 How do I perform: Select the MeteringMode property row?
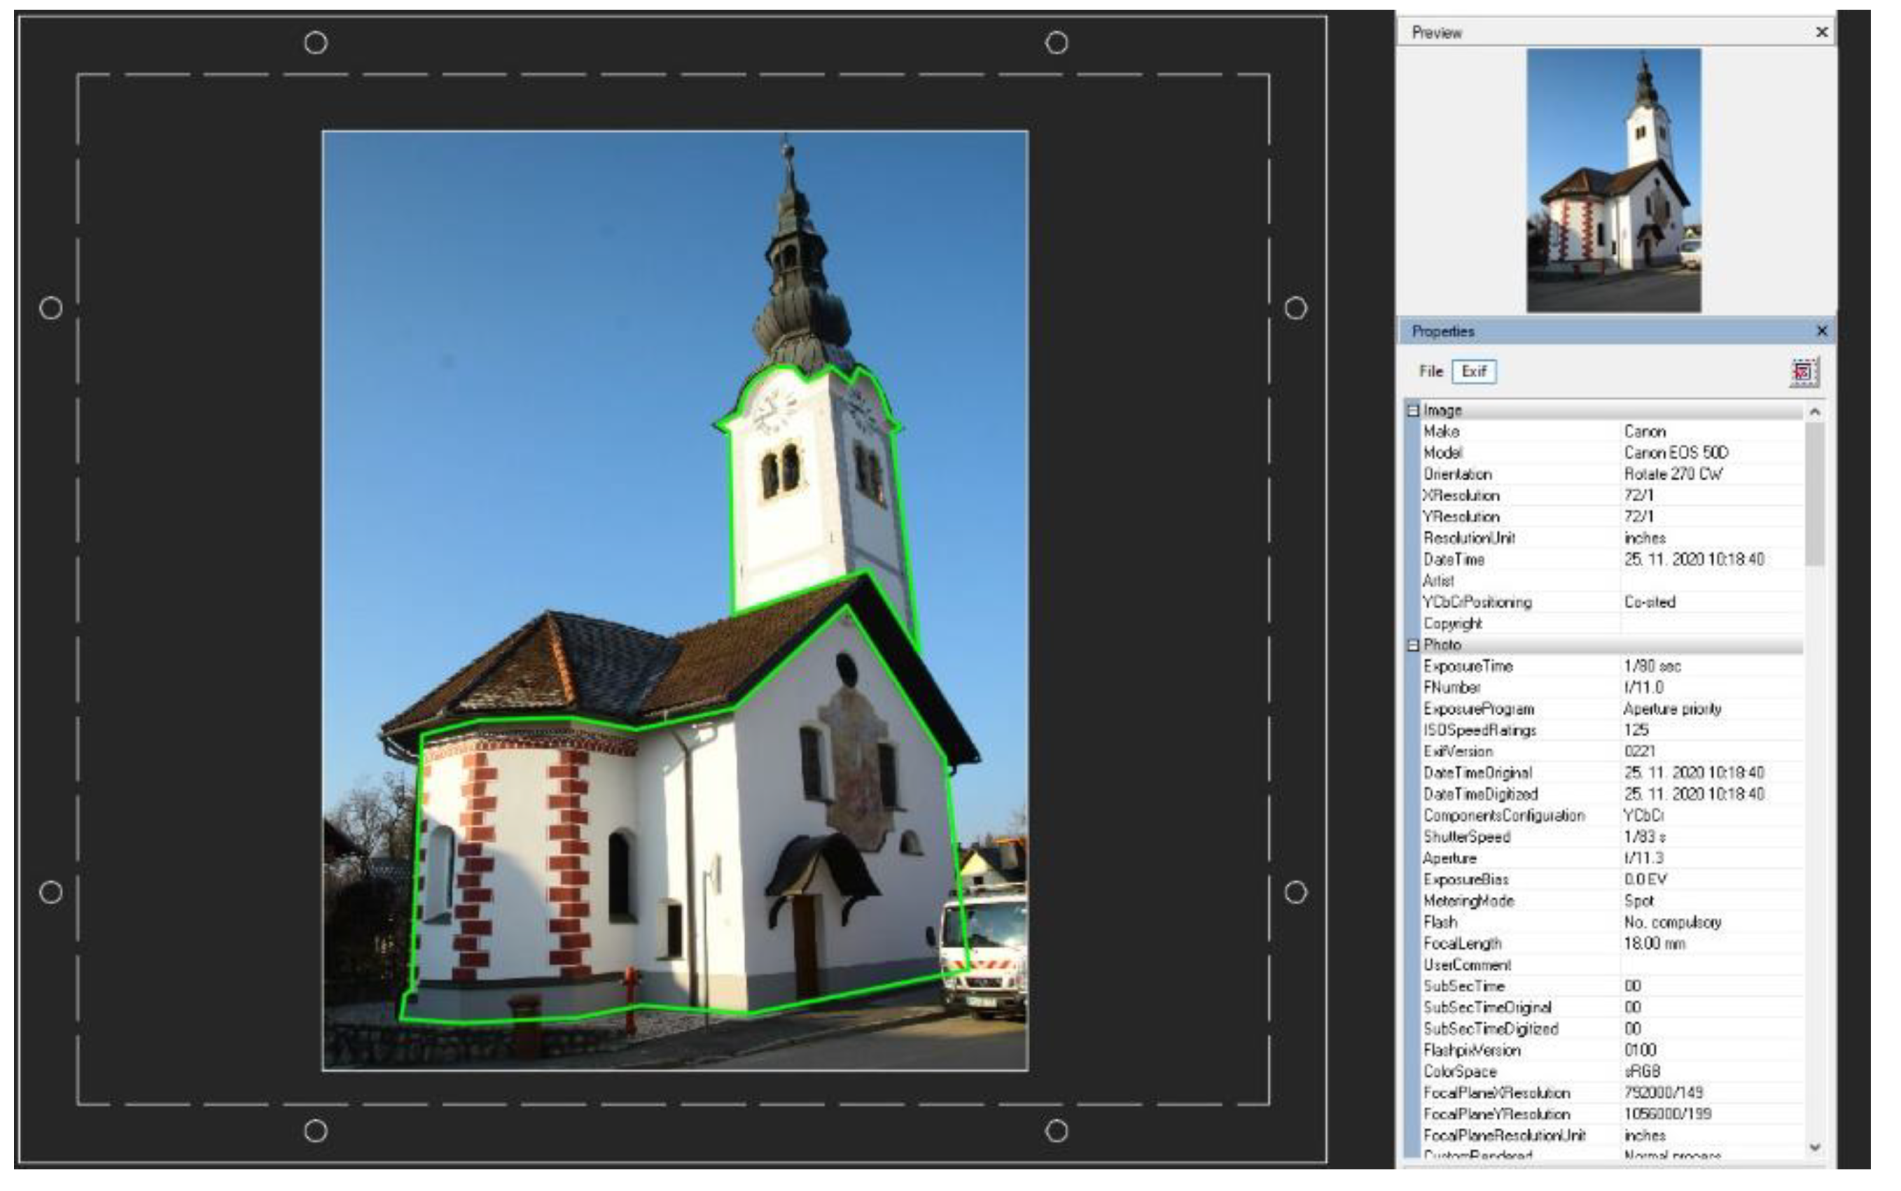1468,901
